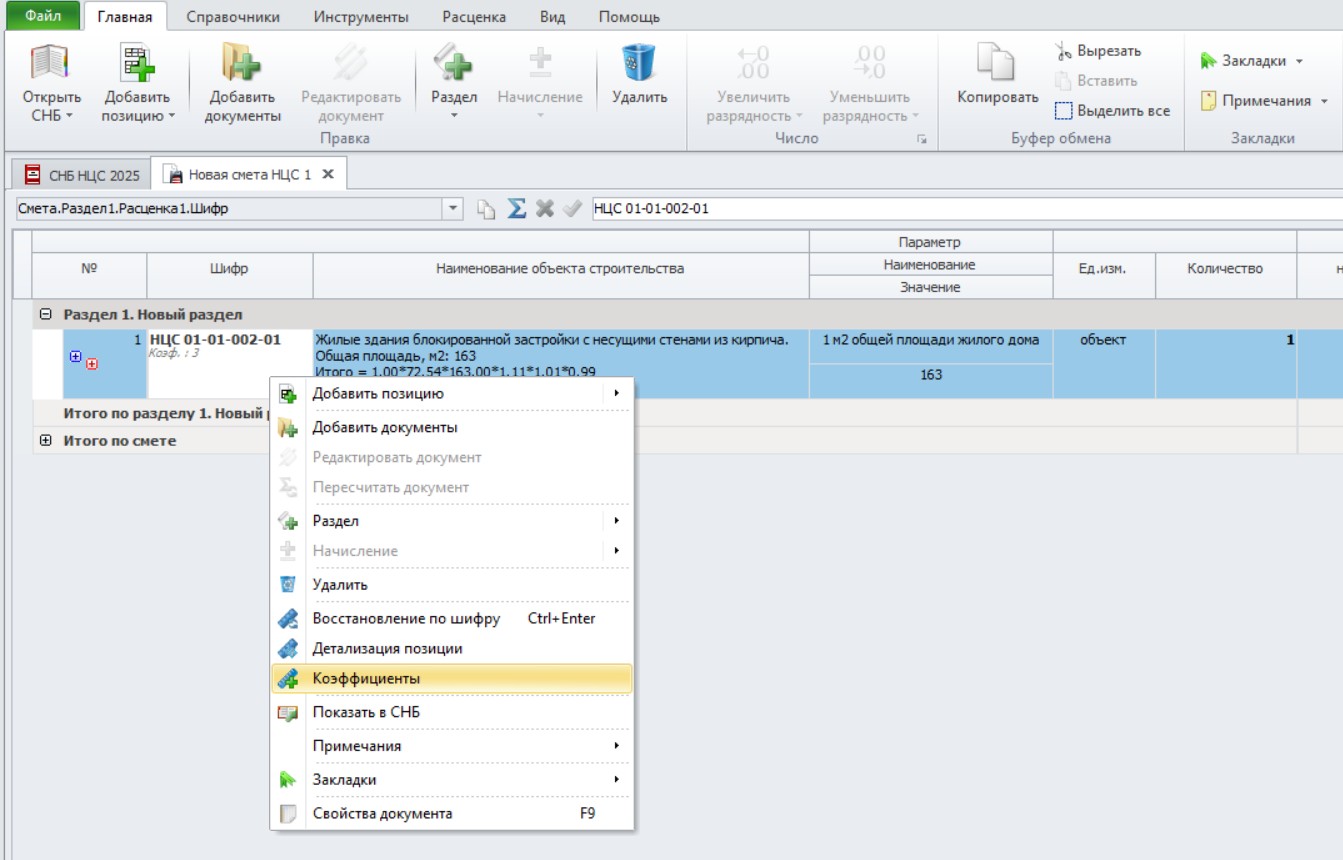
Task: Switch to the Справочники ribbon tab
Action: click(233, 17)
